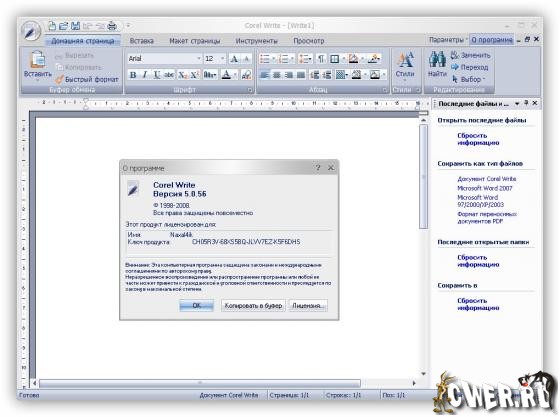Toggle Underline formatting button
Screen dimensions: 560x417
(156, 75)
